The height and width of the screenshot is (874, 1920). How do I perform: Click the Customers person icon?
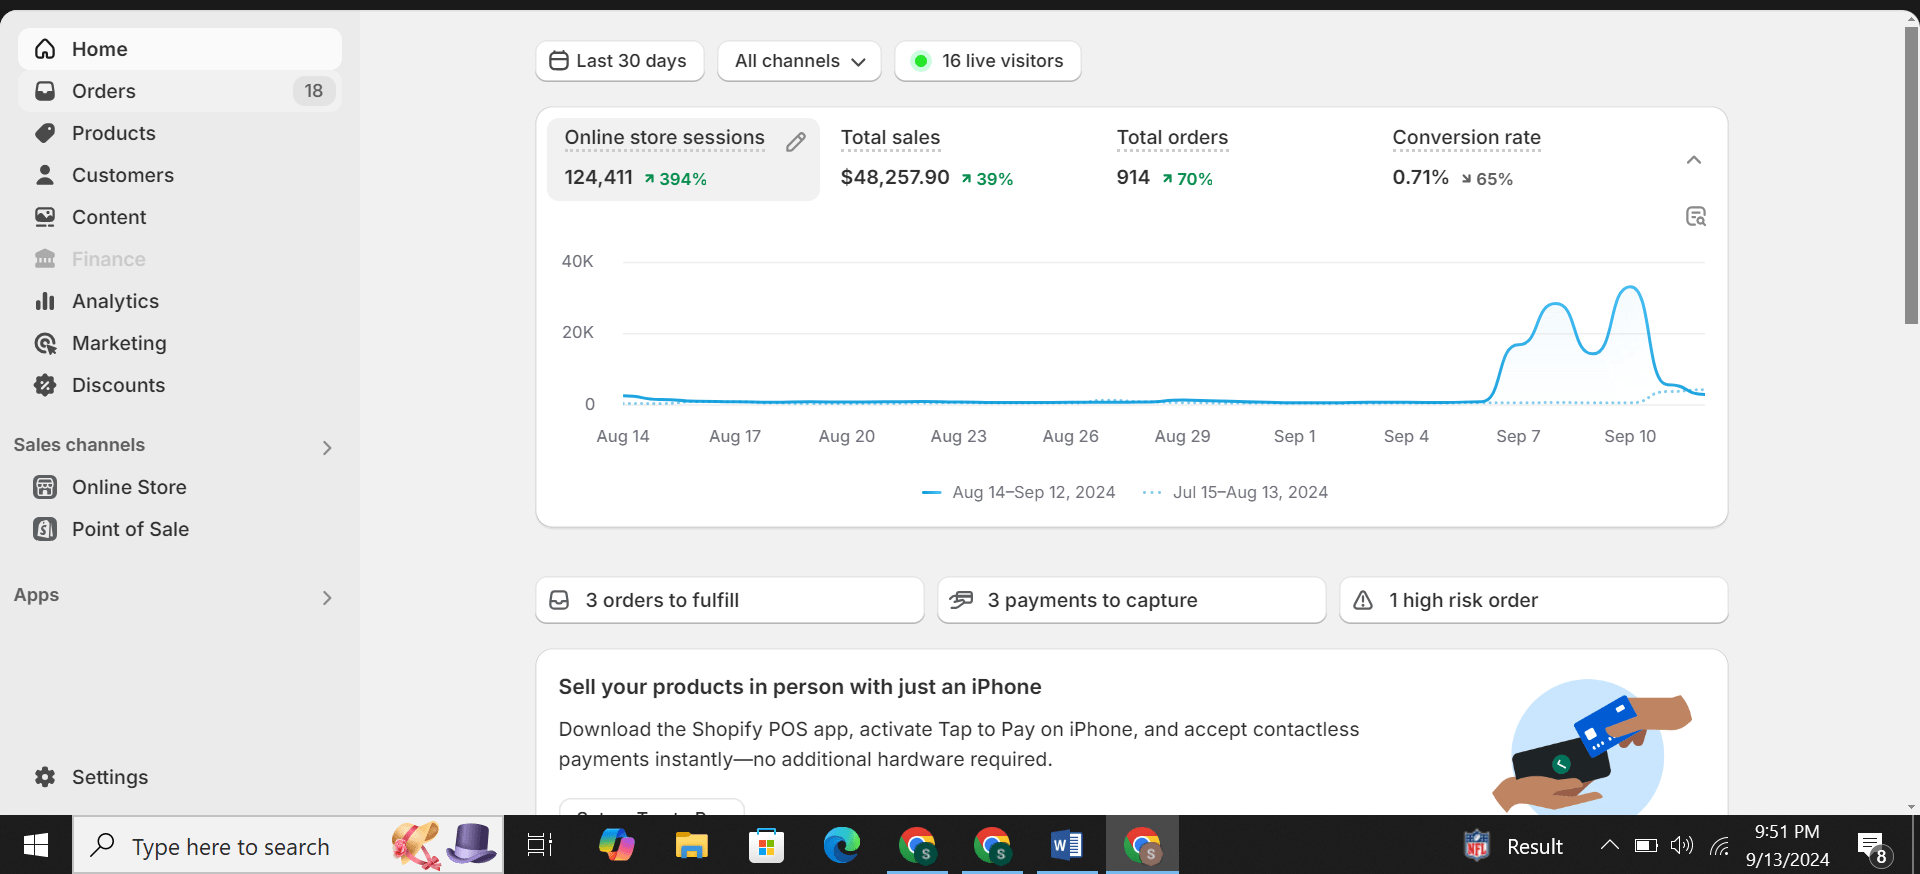[x=45, y=175]
